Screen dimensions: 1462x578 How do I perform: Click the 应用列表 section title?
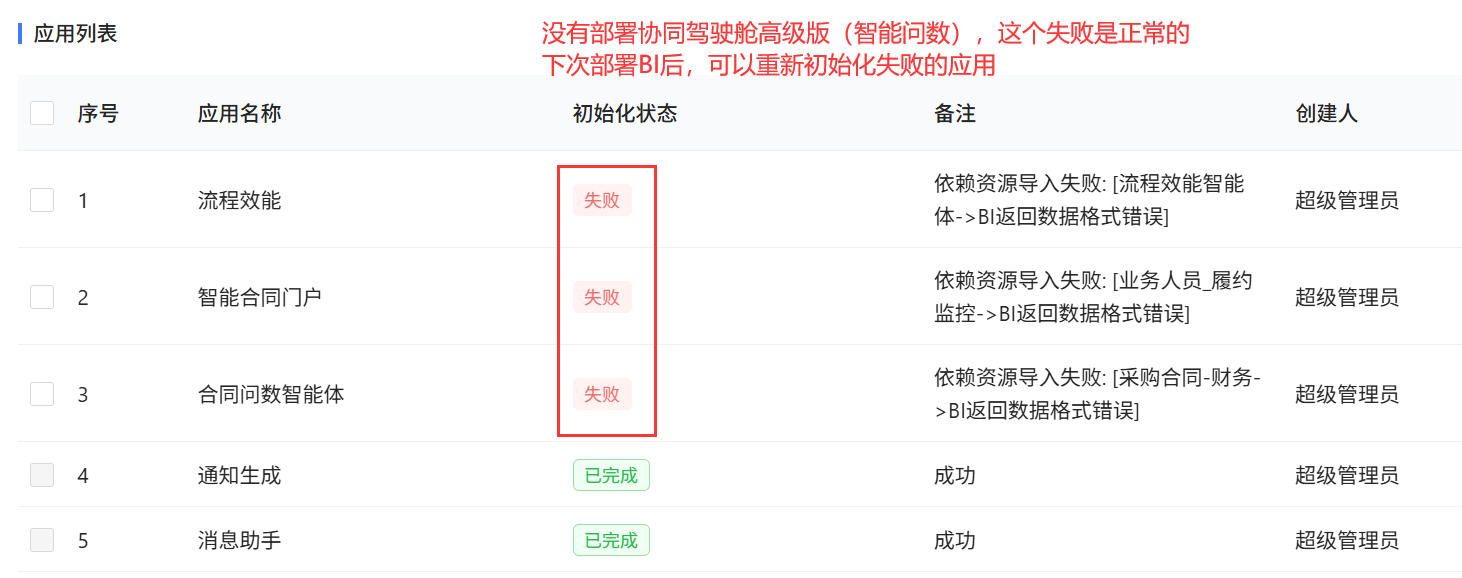point(75,33)
